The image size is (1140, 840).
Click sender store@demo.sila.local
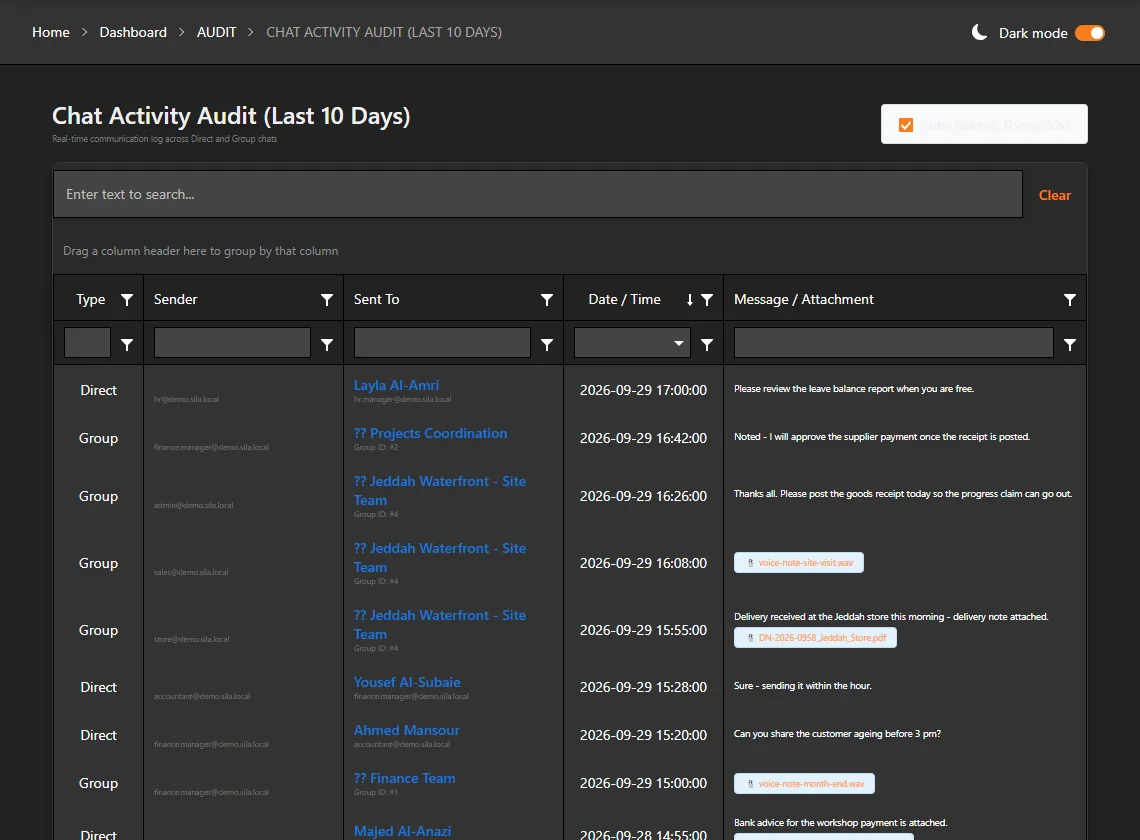pyautogui.click(x=192, y=639)
